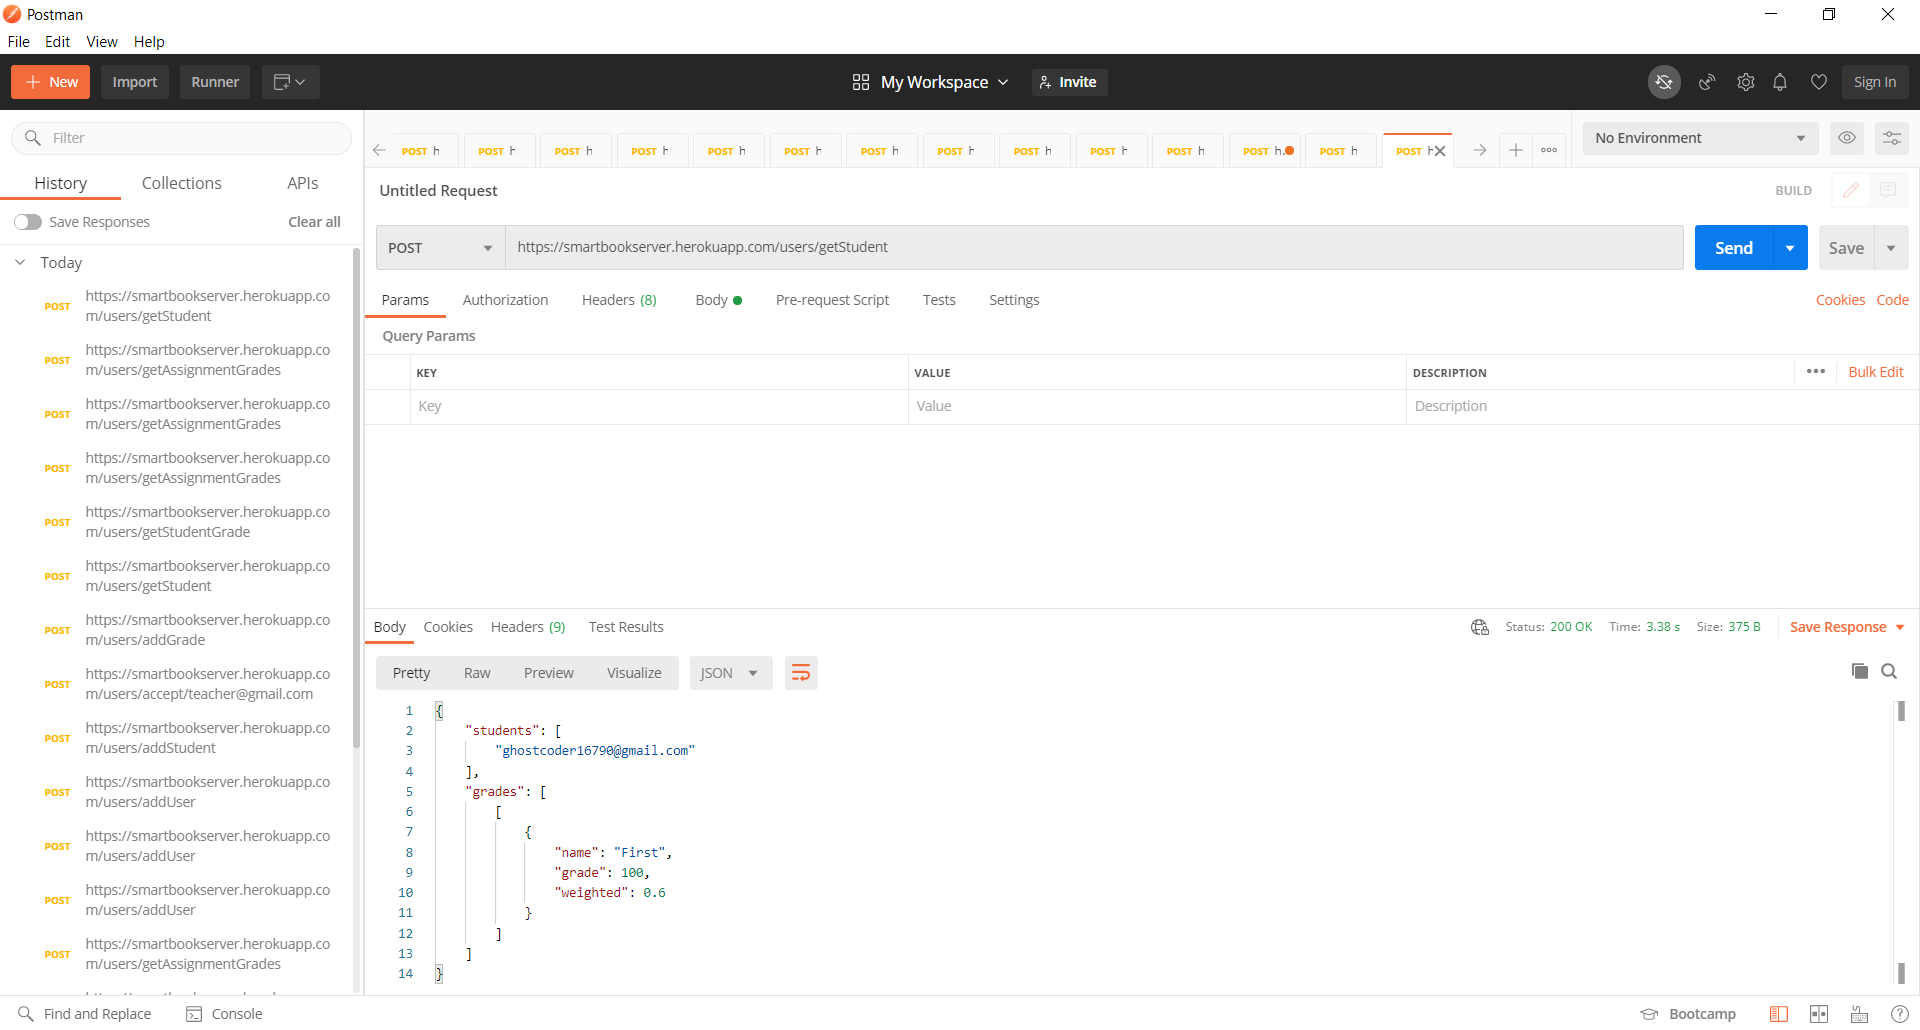Click the query params Key field
The width and height of the screenshot is (1920, 1030).
coord(659,406)
